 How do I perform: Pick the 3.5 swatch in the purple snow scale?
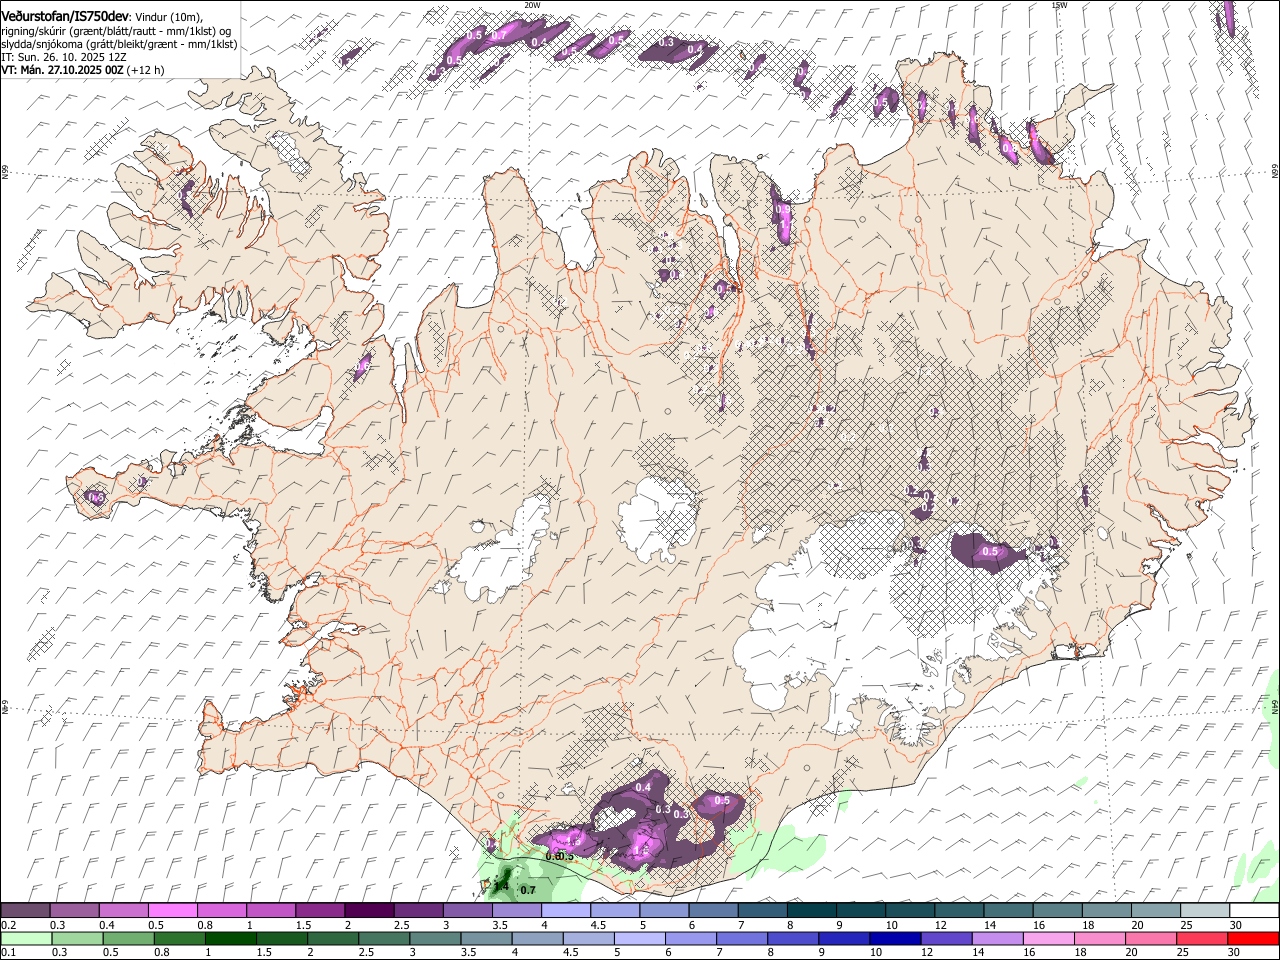pyautogui.click(x=516, y=910)
